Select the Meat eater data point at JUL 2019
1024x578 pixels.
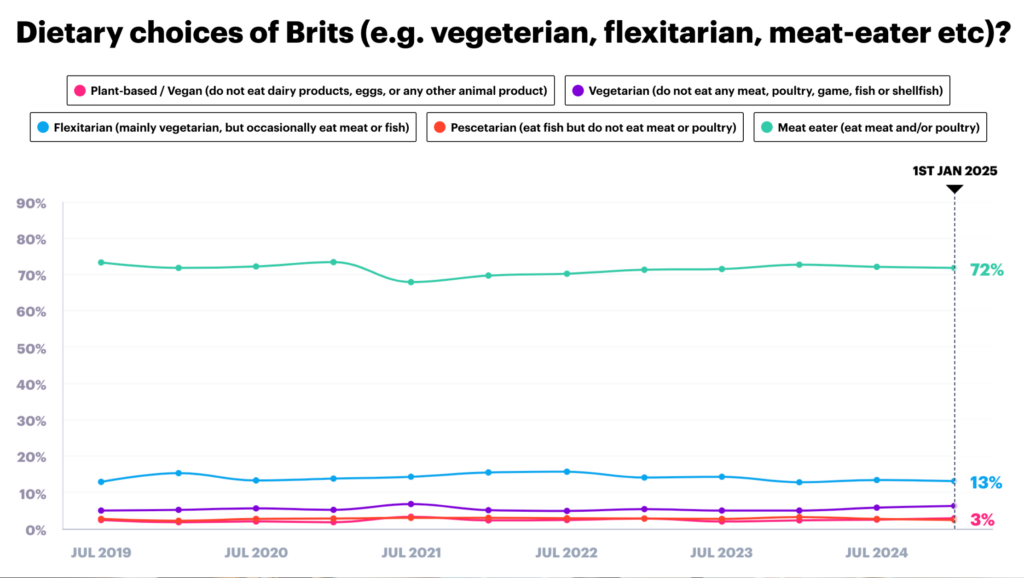pyautogui.click(x=101, y=262)
